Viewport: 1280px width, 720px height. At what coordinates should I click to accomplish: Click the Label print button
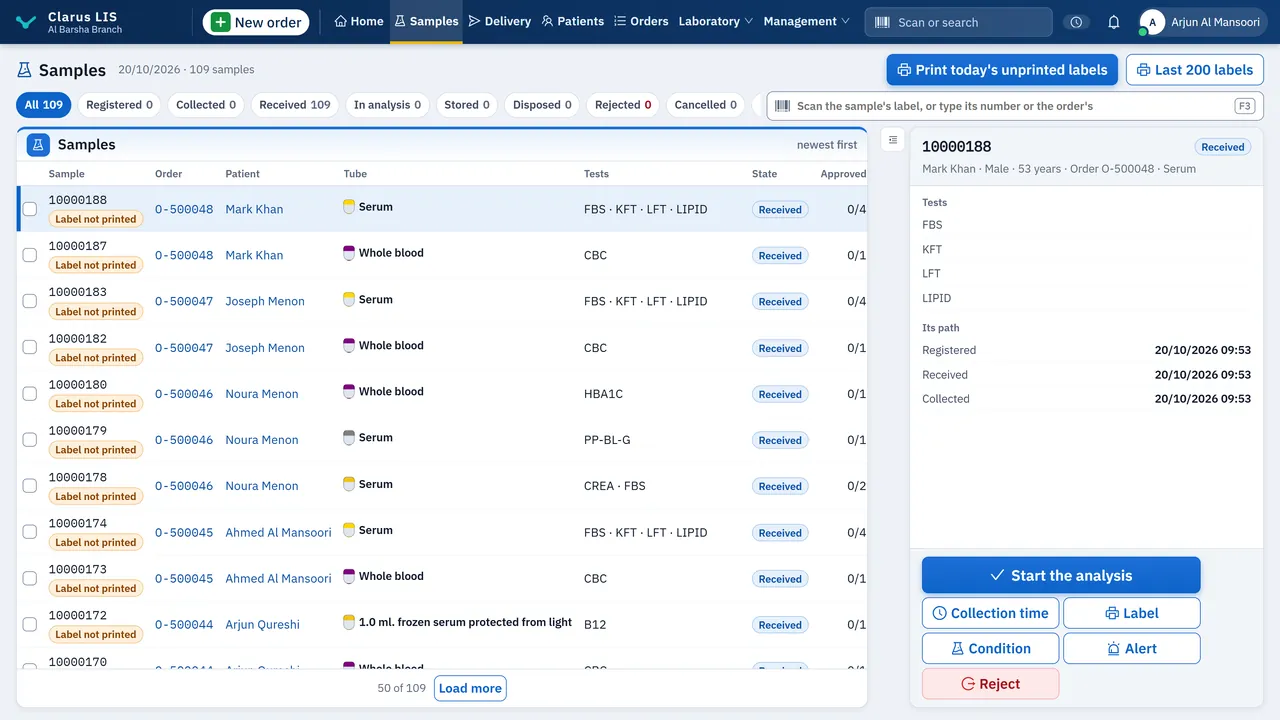[1132, 613]
